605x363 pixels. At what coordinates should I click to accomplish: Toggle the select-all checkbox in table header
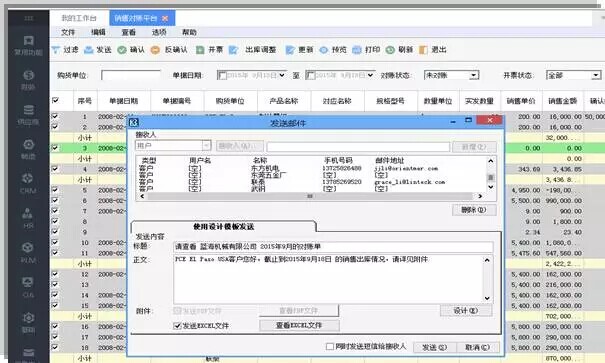click(x=55, y=100)
